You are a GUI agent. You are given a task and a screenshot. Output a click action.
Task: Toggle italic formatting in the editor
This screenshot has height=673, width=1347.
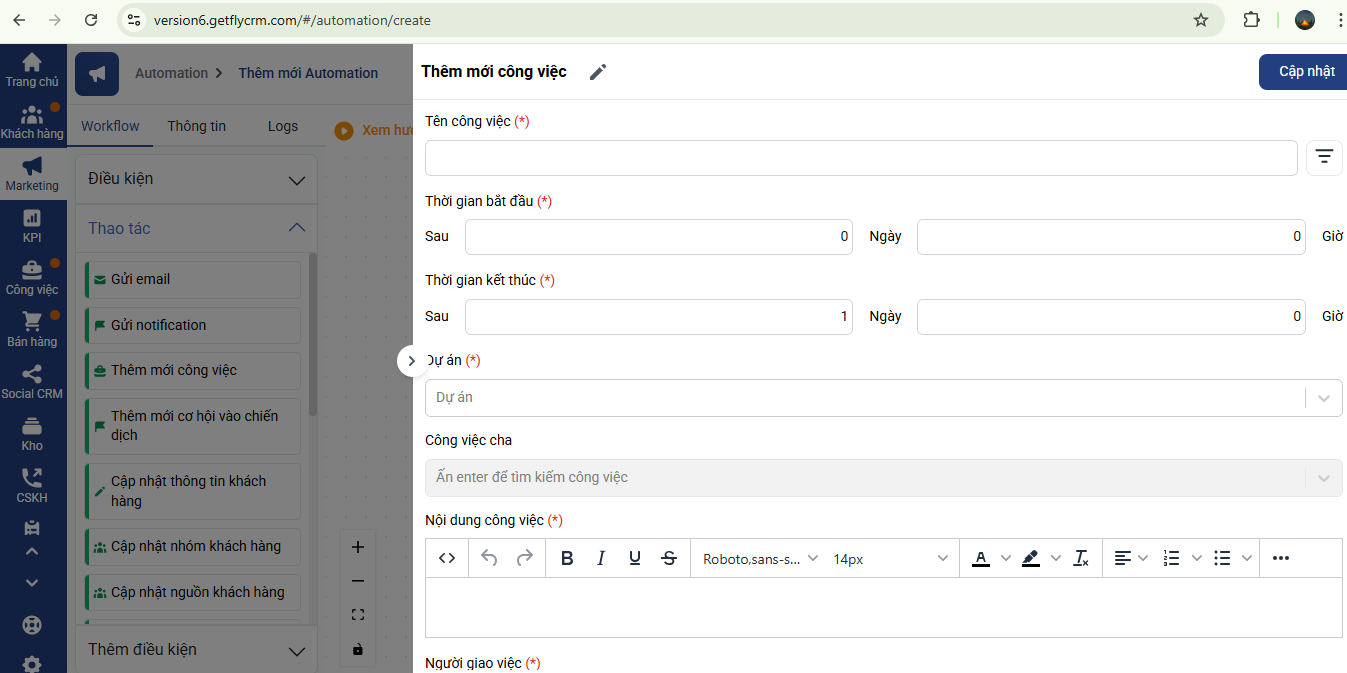click(601, 558)
